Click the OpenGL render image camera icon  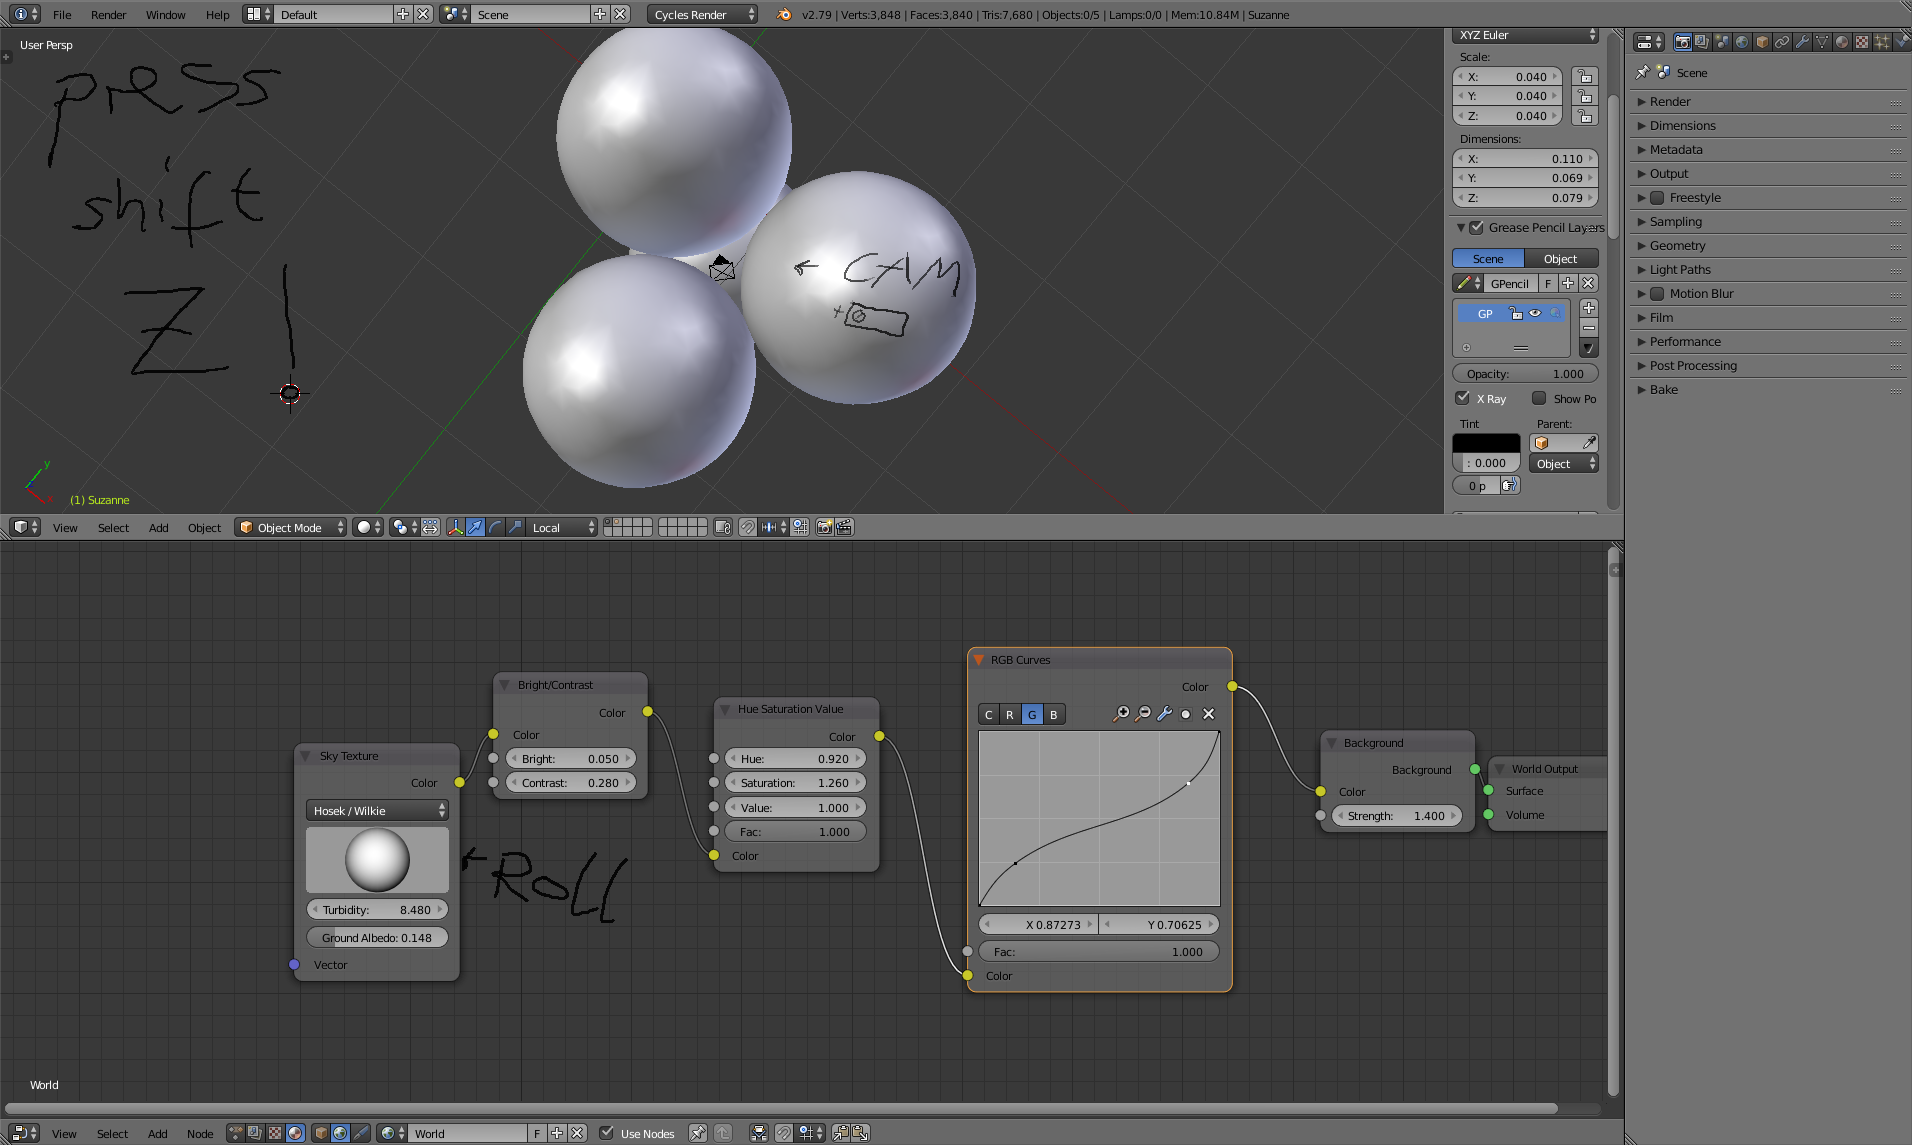(x=824, y=527)
